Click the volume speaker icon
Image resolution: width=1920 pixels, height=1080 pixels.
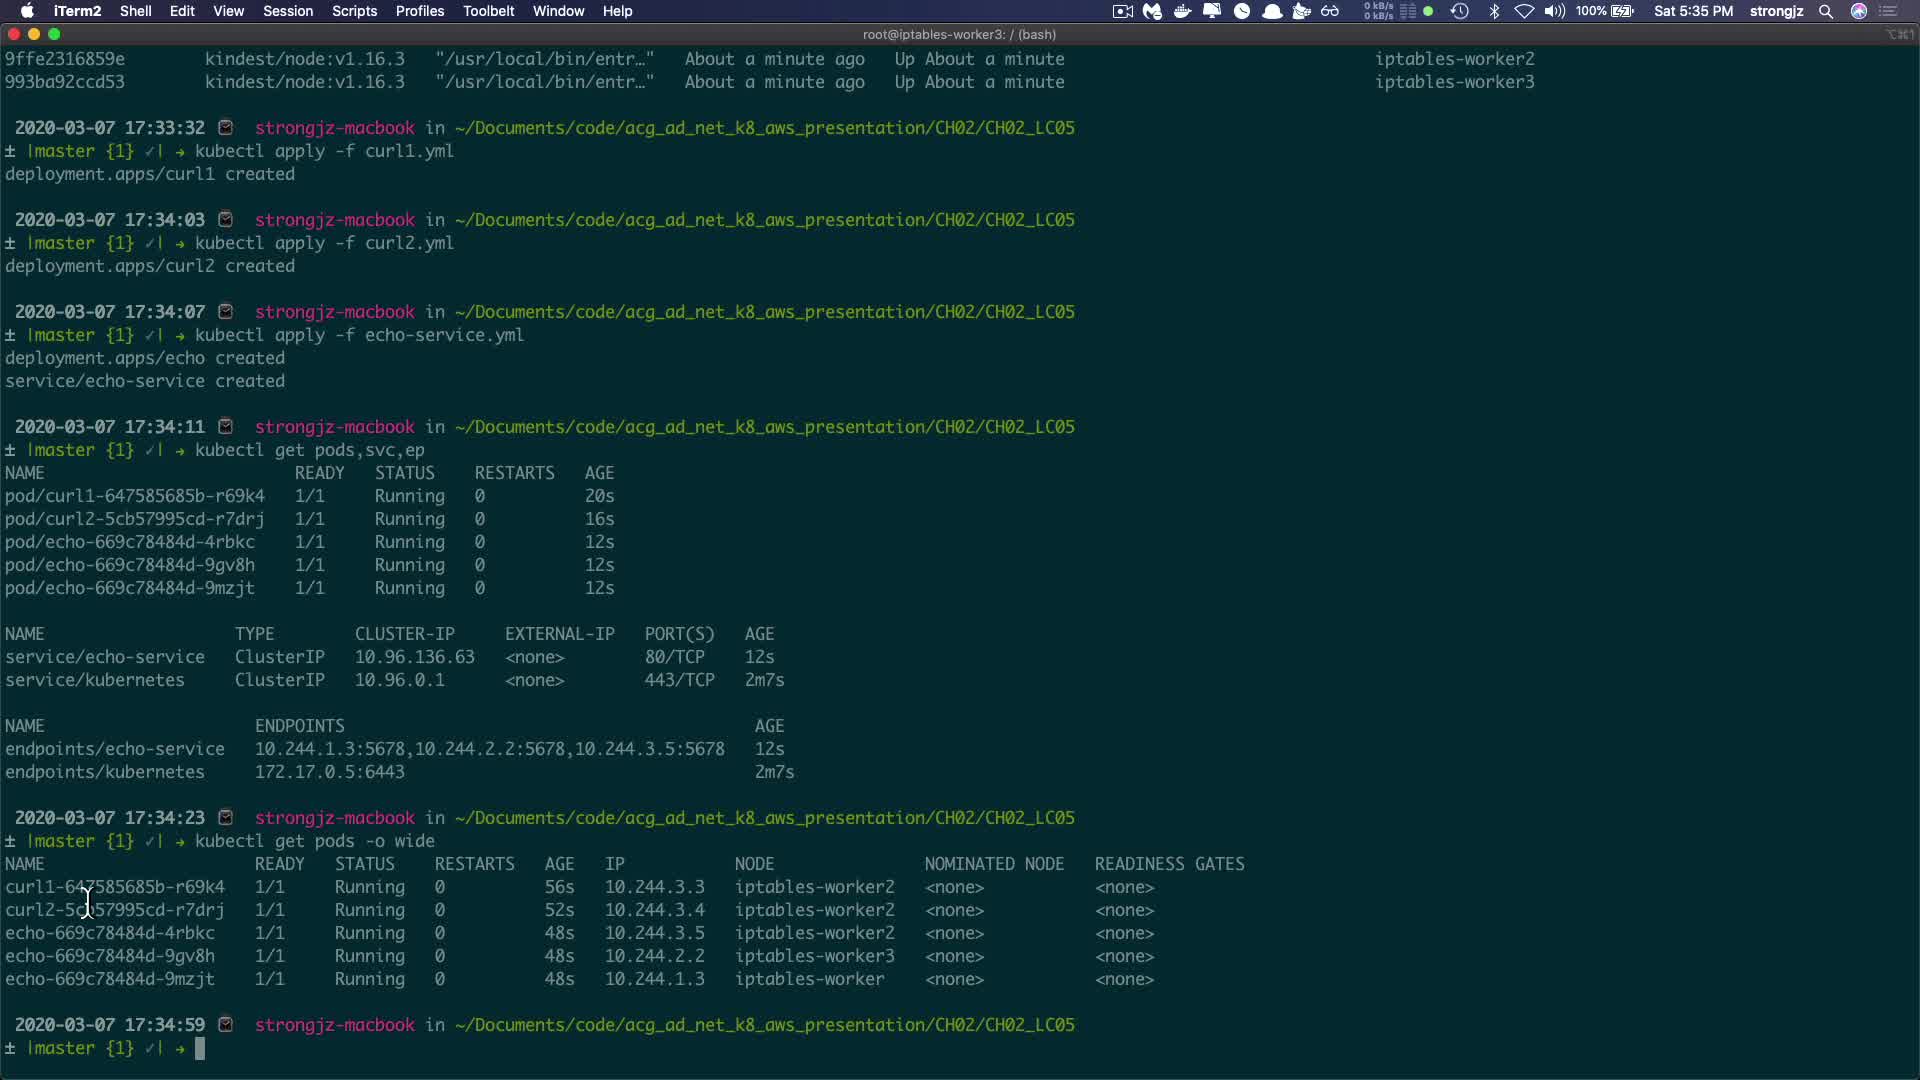[x=1554, y=11]
